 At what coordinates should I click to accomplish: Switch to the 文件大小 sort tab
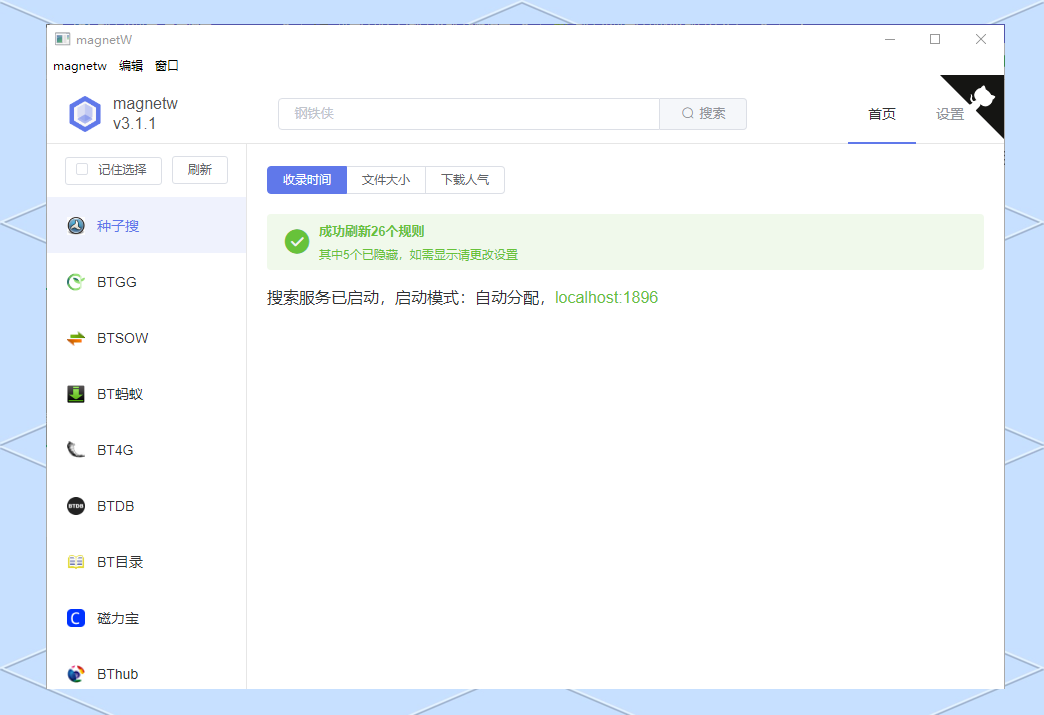coord(386,179)
